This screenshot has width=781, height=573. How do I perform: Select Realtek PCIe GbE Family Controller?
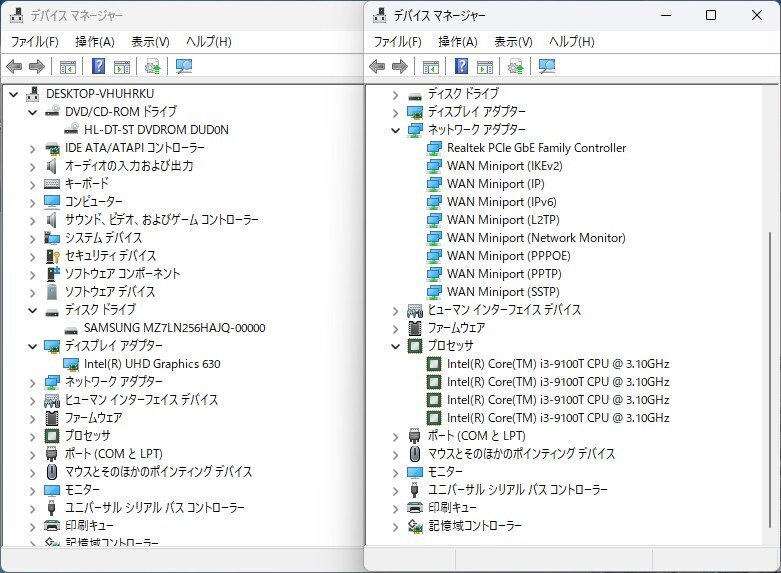[536, 148]
